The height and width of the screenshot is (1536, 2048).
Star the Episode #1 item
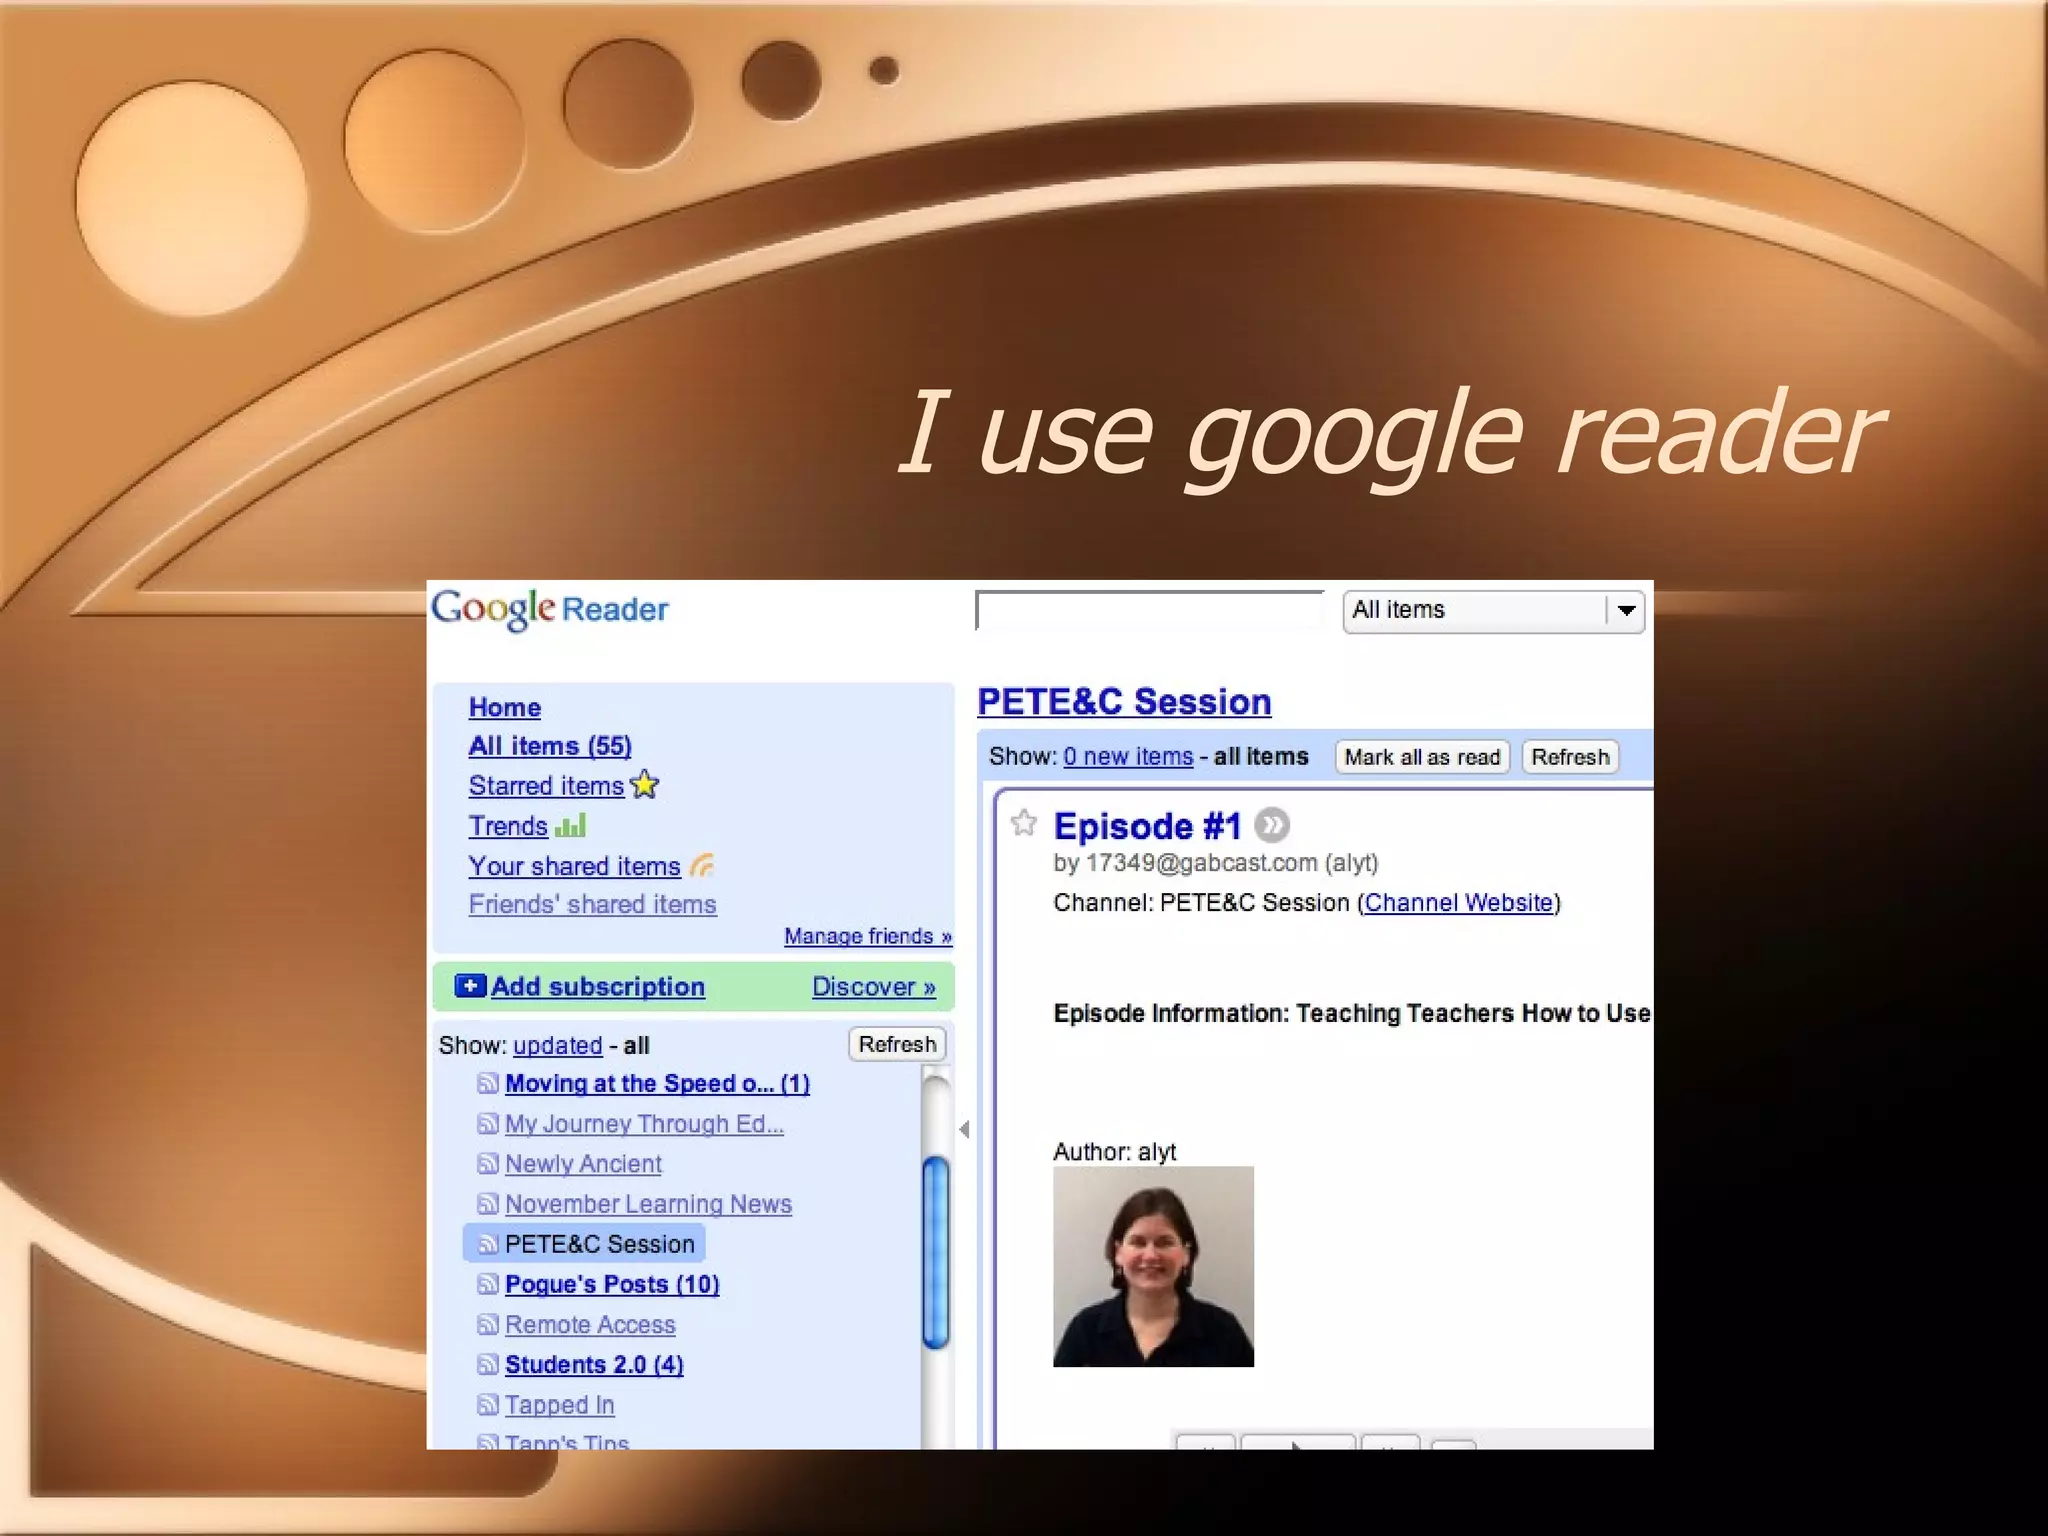click(1023, 823)
